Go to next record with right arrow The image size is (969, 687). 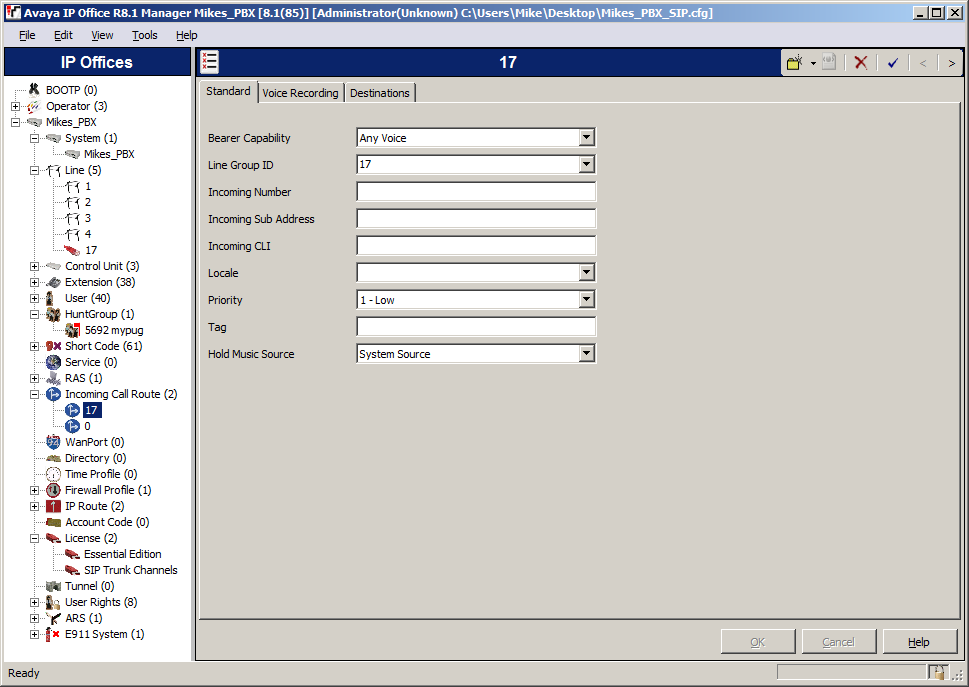[x=951, y=63]
